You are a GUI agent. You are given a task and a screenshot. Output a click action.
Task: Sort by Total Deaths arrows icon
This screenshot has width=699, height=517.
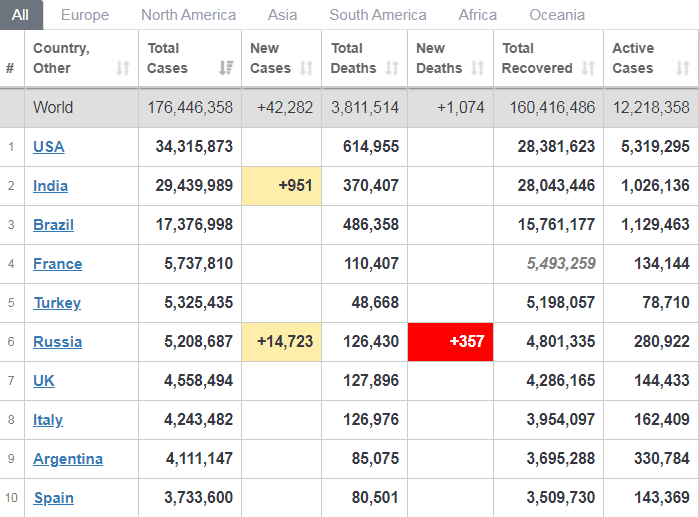(x=392, y=68)
